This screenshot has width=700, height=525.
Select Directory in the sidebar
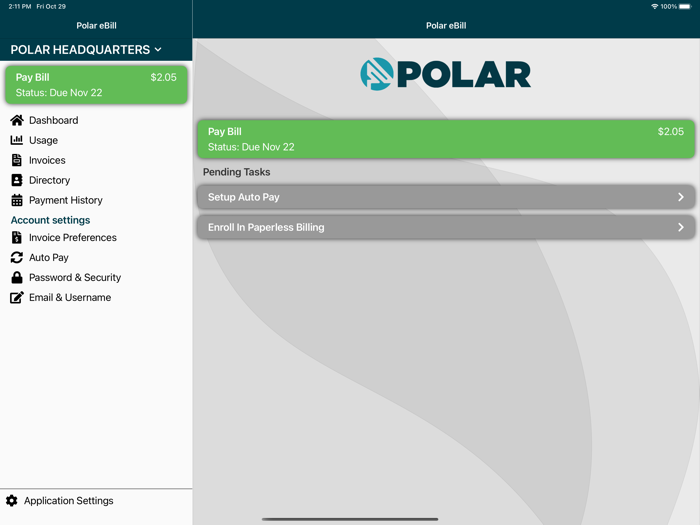click(50, 180)
